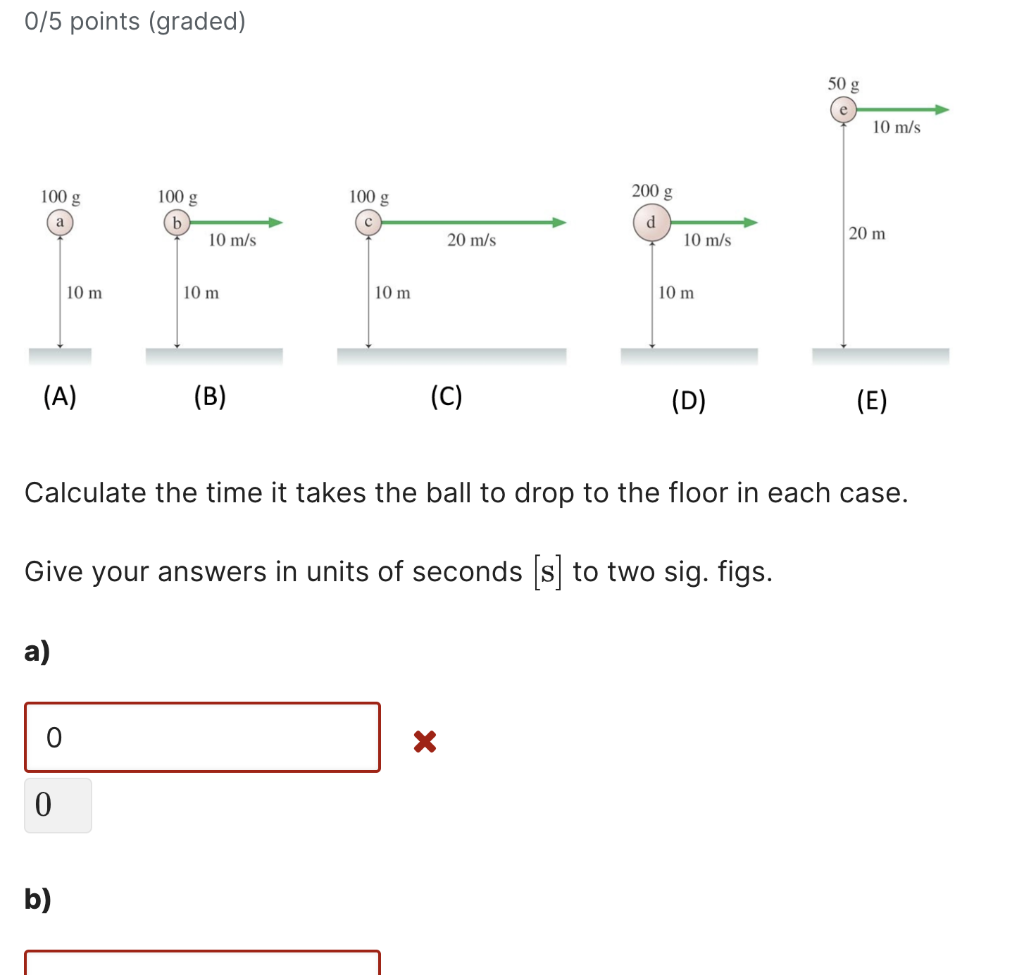The width and height of the screenshot is (1024, 975).
Task: Click the answer input box under part b
Action: coord(200,965)
